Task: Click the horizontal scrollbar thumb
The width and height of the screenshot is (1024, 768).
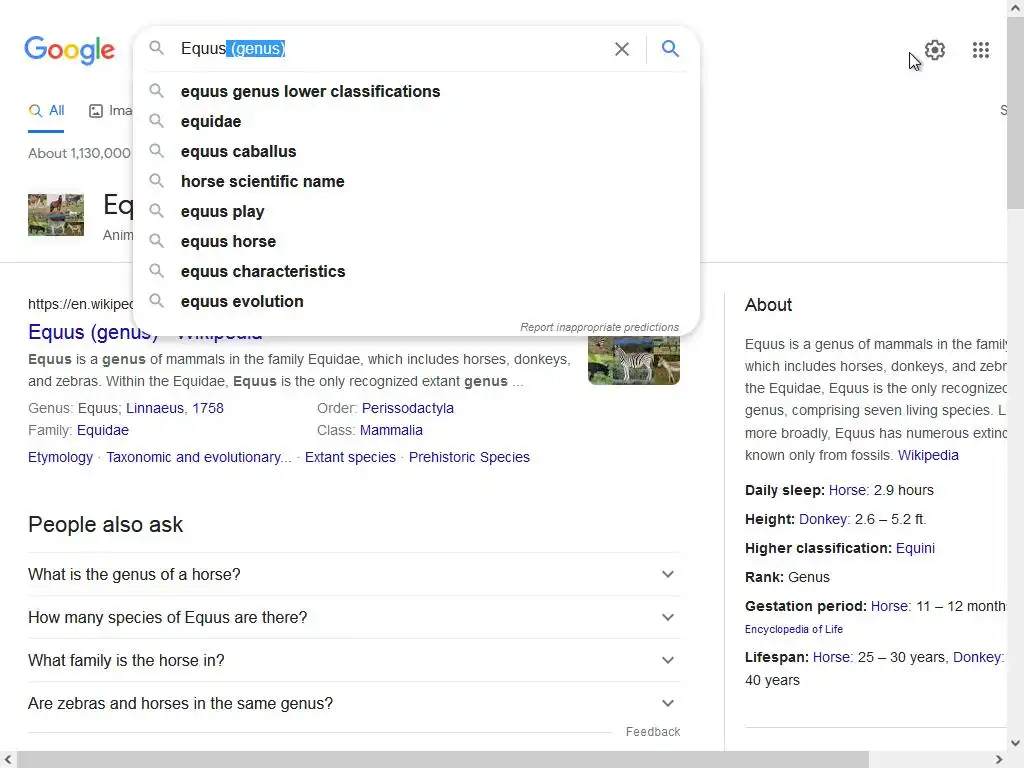Action: pyautogui.click(x=443, y=760)
